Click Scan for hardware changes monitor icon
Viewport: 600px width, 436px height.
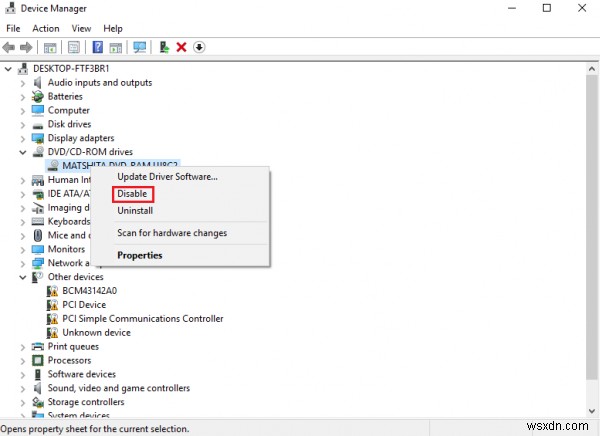click(140, 47)
